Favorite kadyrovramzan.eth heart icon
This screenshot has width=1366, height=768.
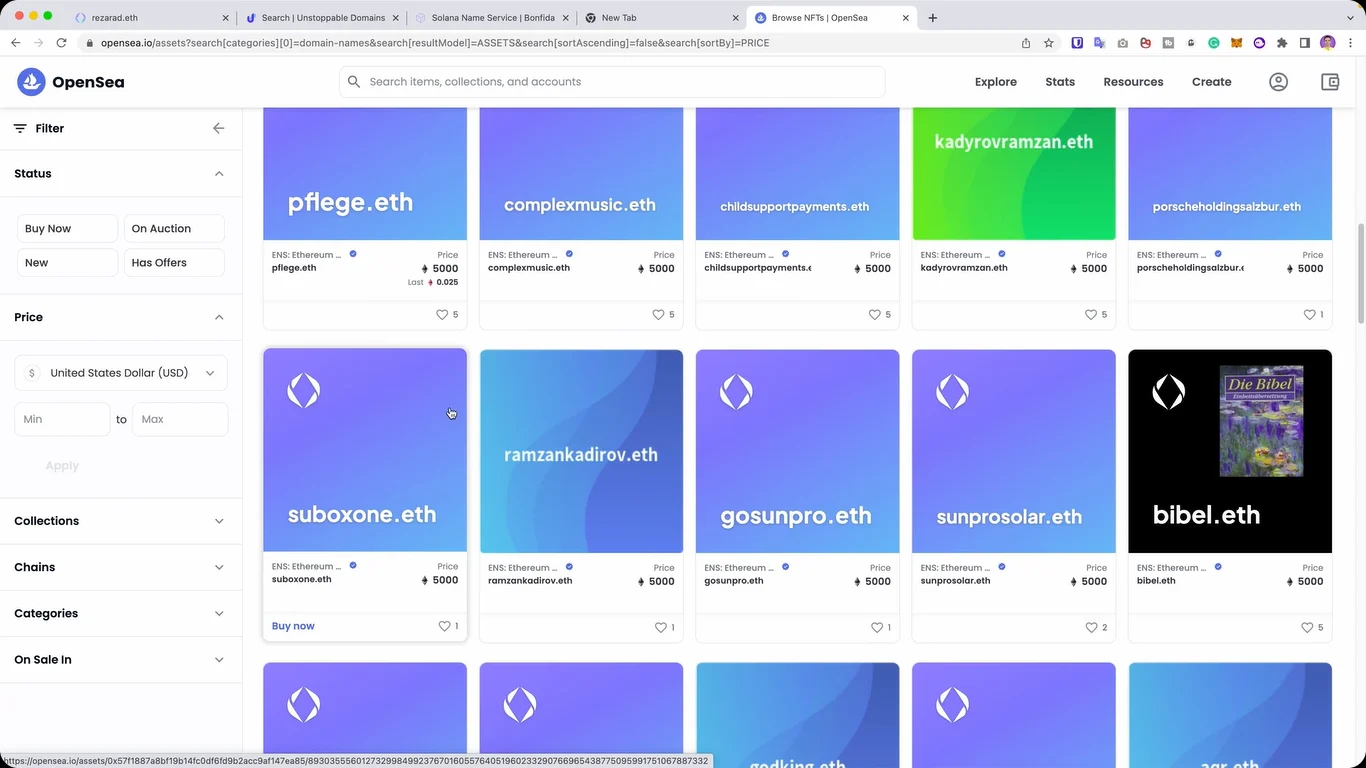[1091, 314]
